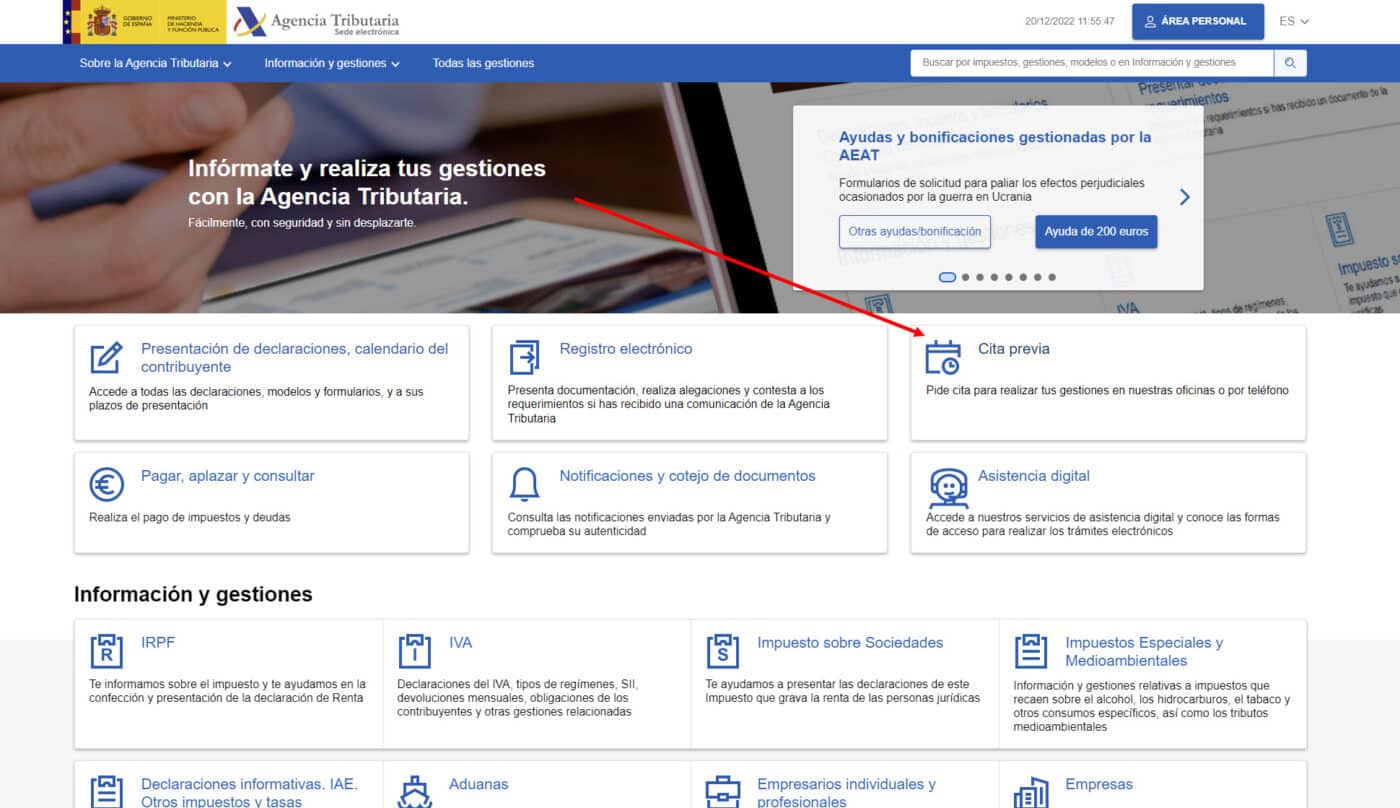Viewport: 1400px width, 808px height.
Task: Click the euro icon for Pagar, aplazar y consultar
Action: point(106,484)
